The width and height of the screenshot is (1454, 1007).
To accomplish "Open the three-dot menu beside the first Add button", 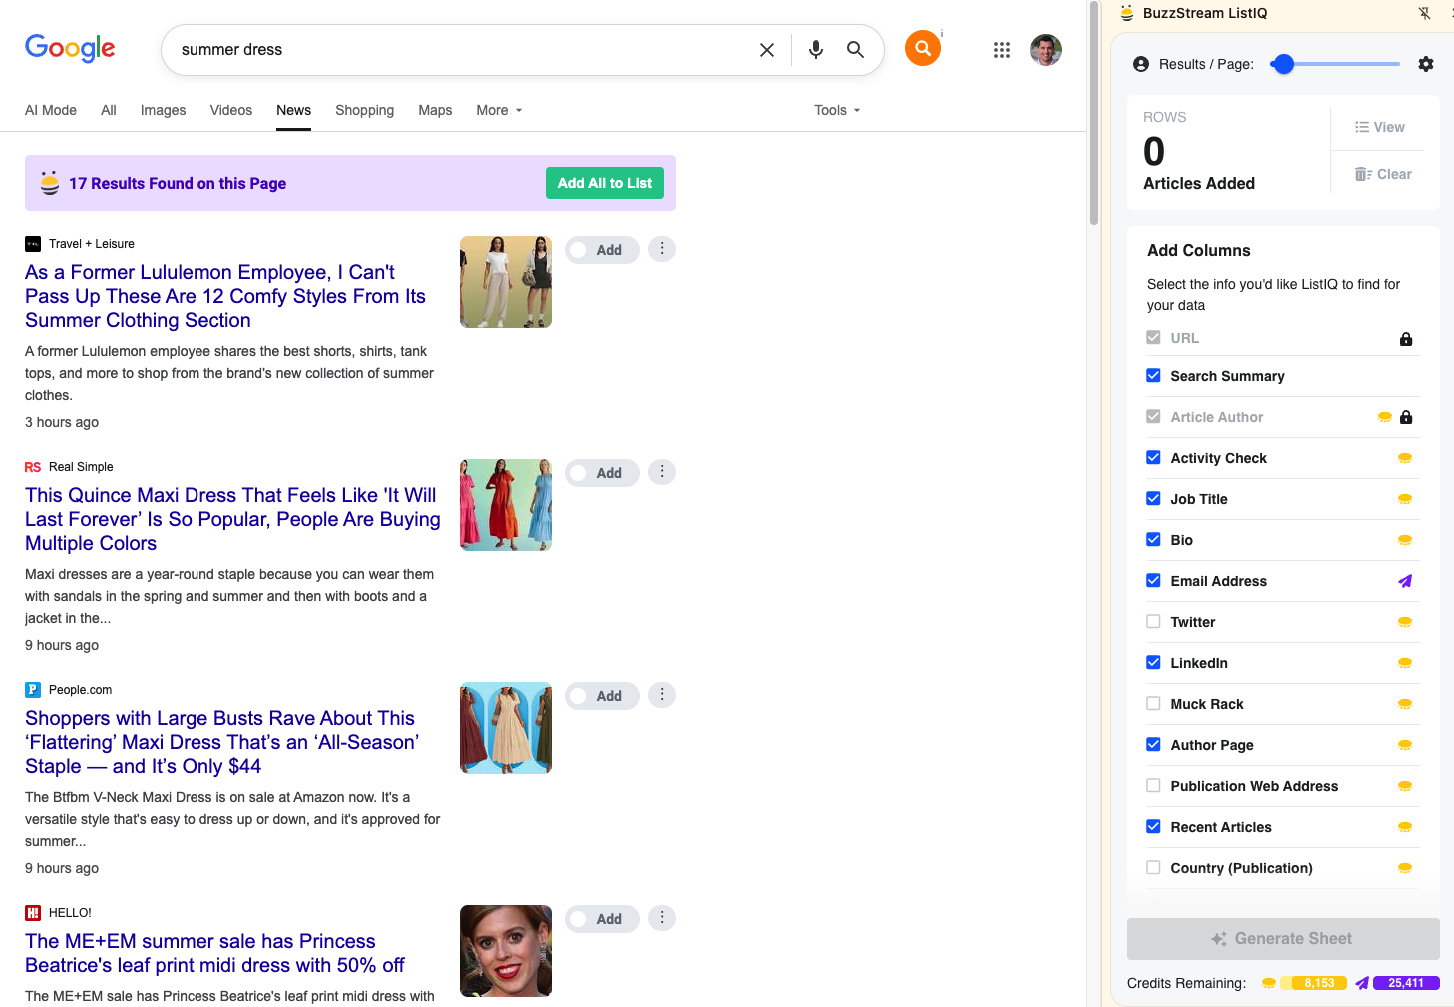I will click(661, 249).
